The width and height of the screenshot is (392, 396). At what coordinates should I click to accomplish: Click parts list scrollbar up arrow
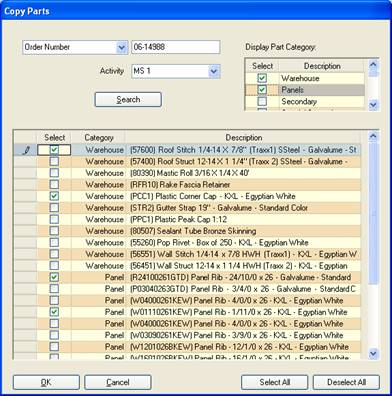tap(373, 136)
